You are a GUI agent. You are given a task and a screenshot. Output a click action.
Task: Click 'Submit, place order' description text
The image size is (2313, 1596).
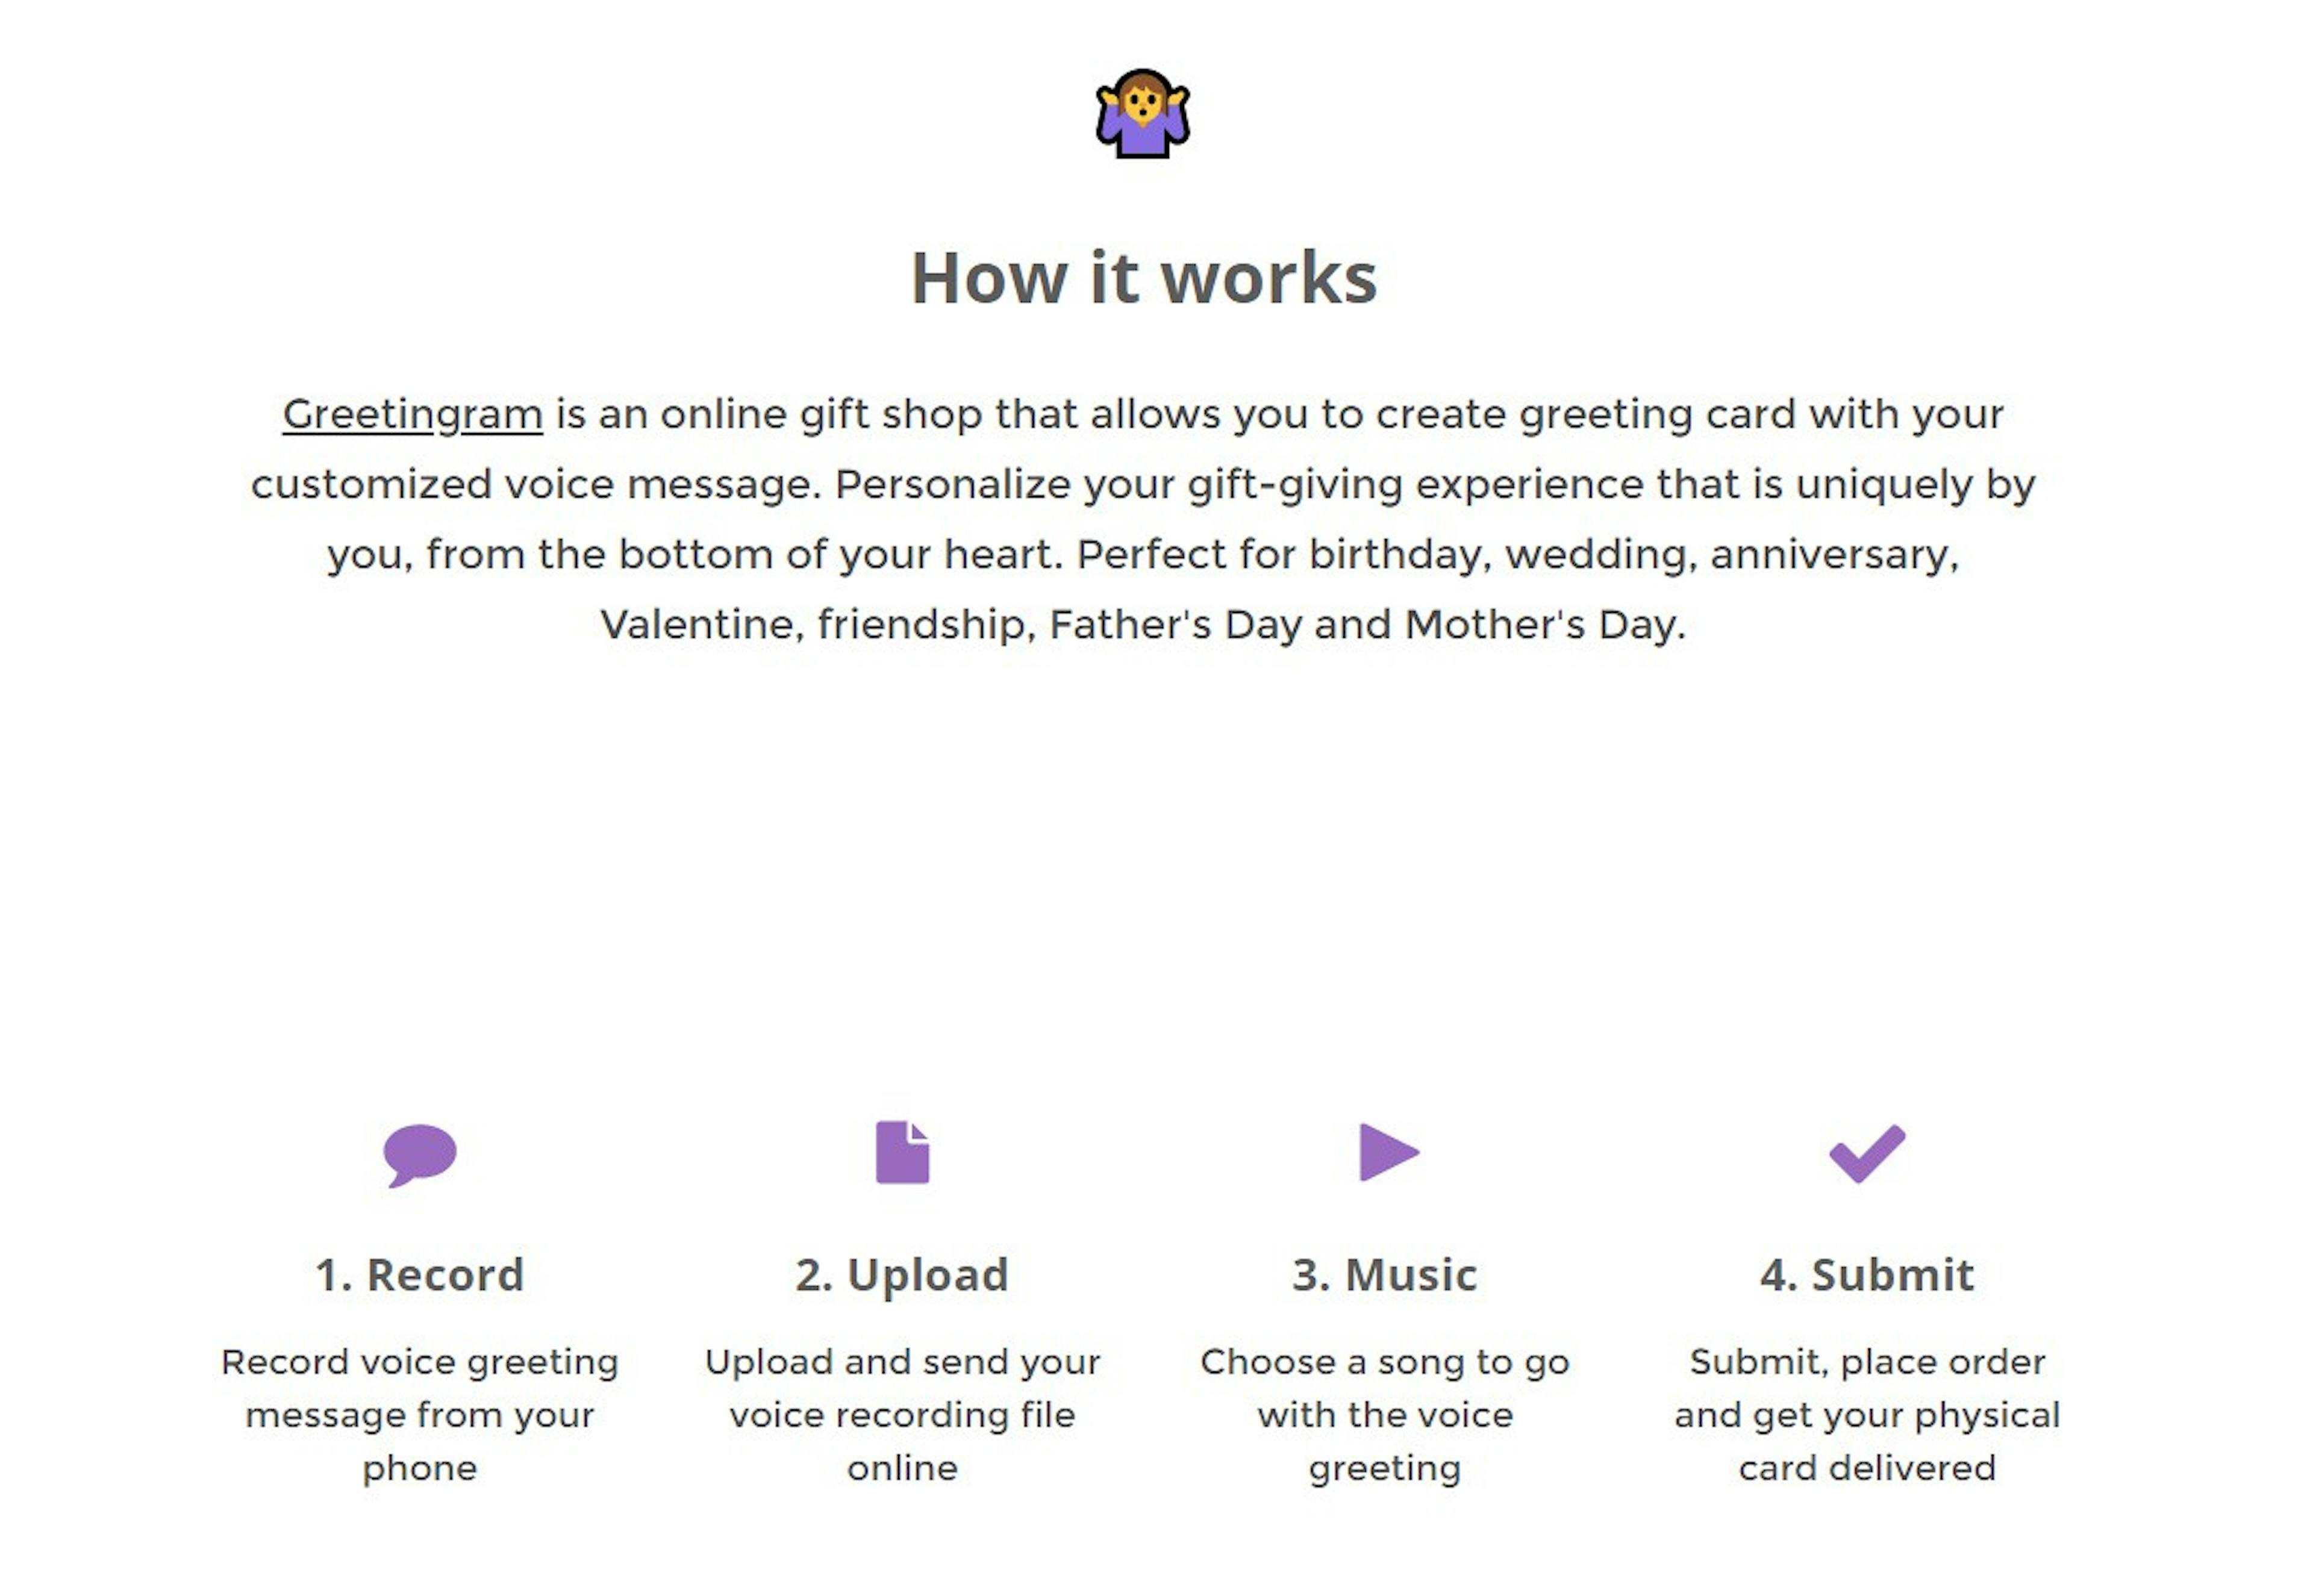[x=1867, y=1362]
